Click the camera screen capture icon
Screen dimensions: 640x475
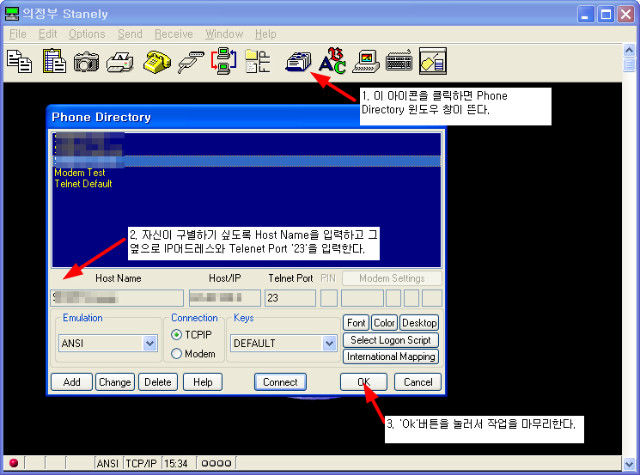pos(86,62)
